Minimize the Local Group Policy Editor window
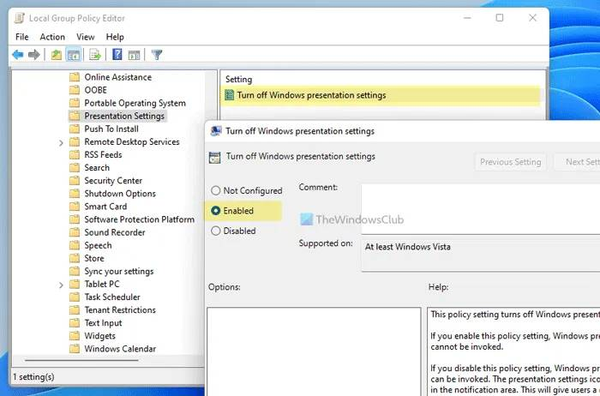The height and width of the screenshot is (396, 600). click(467, 18)
